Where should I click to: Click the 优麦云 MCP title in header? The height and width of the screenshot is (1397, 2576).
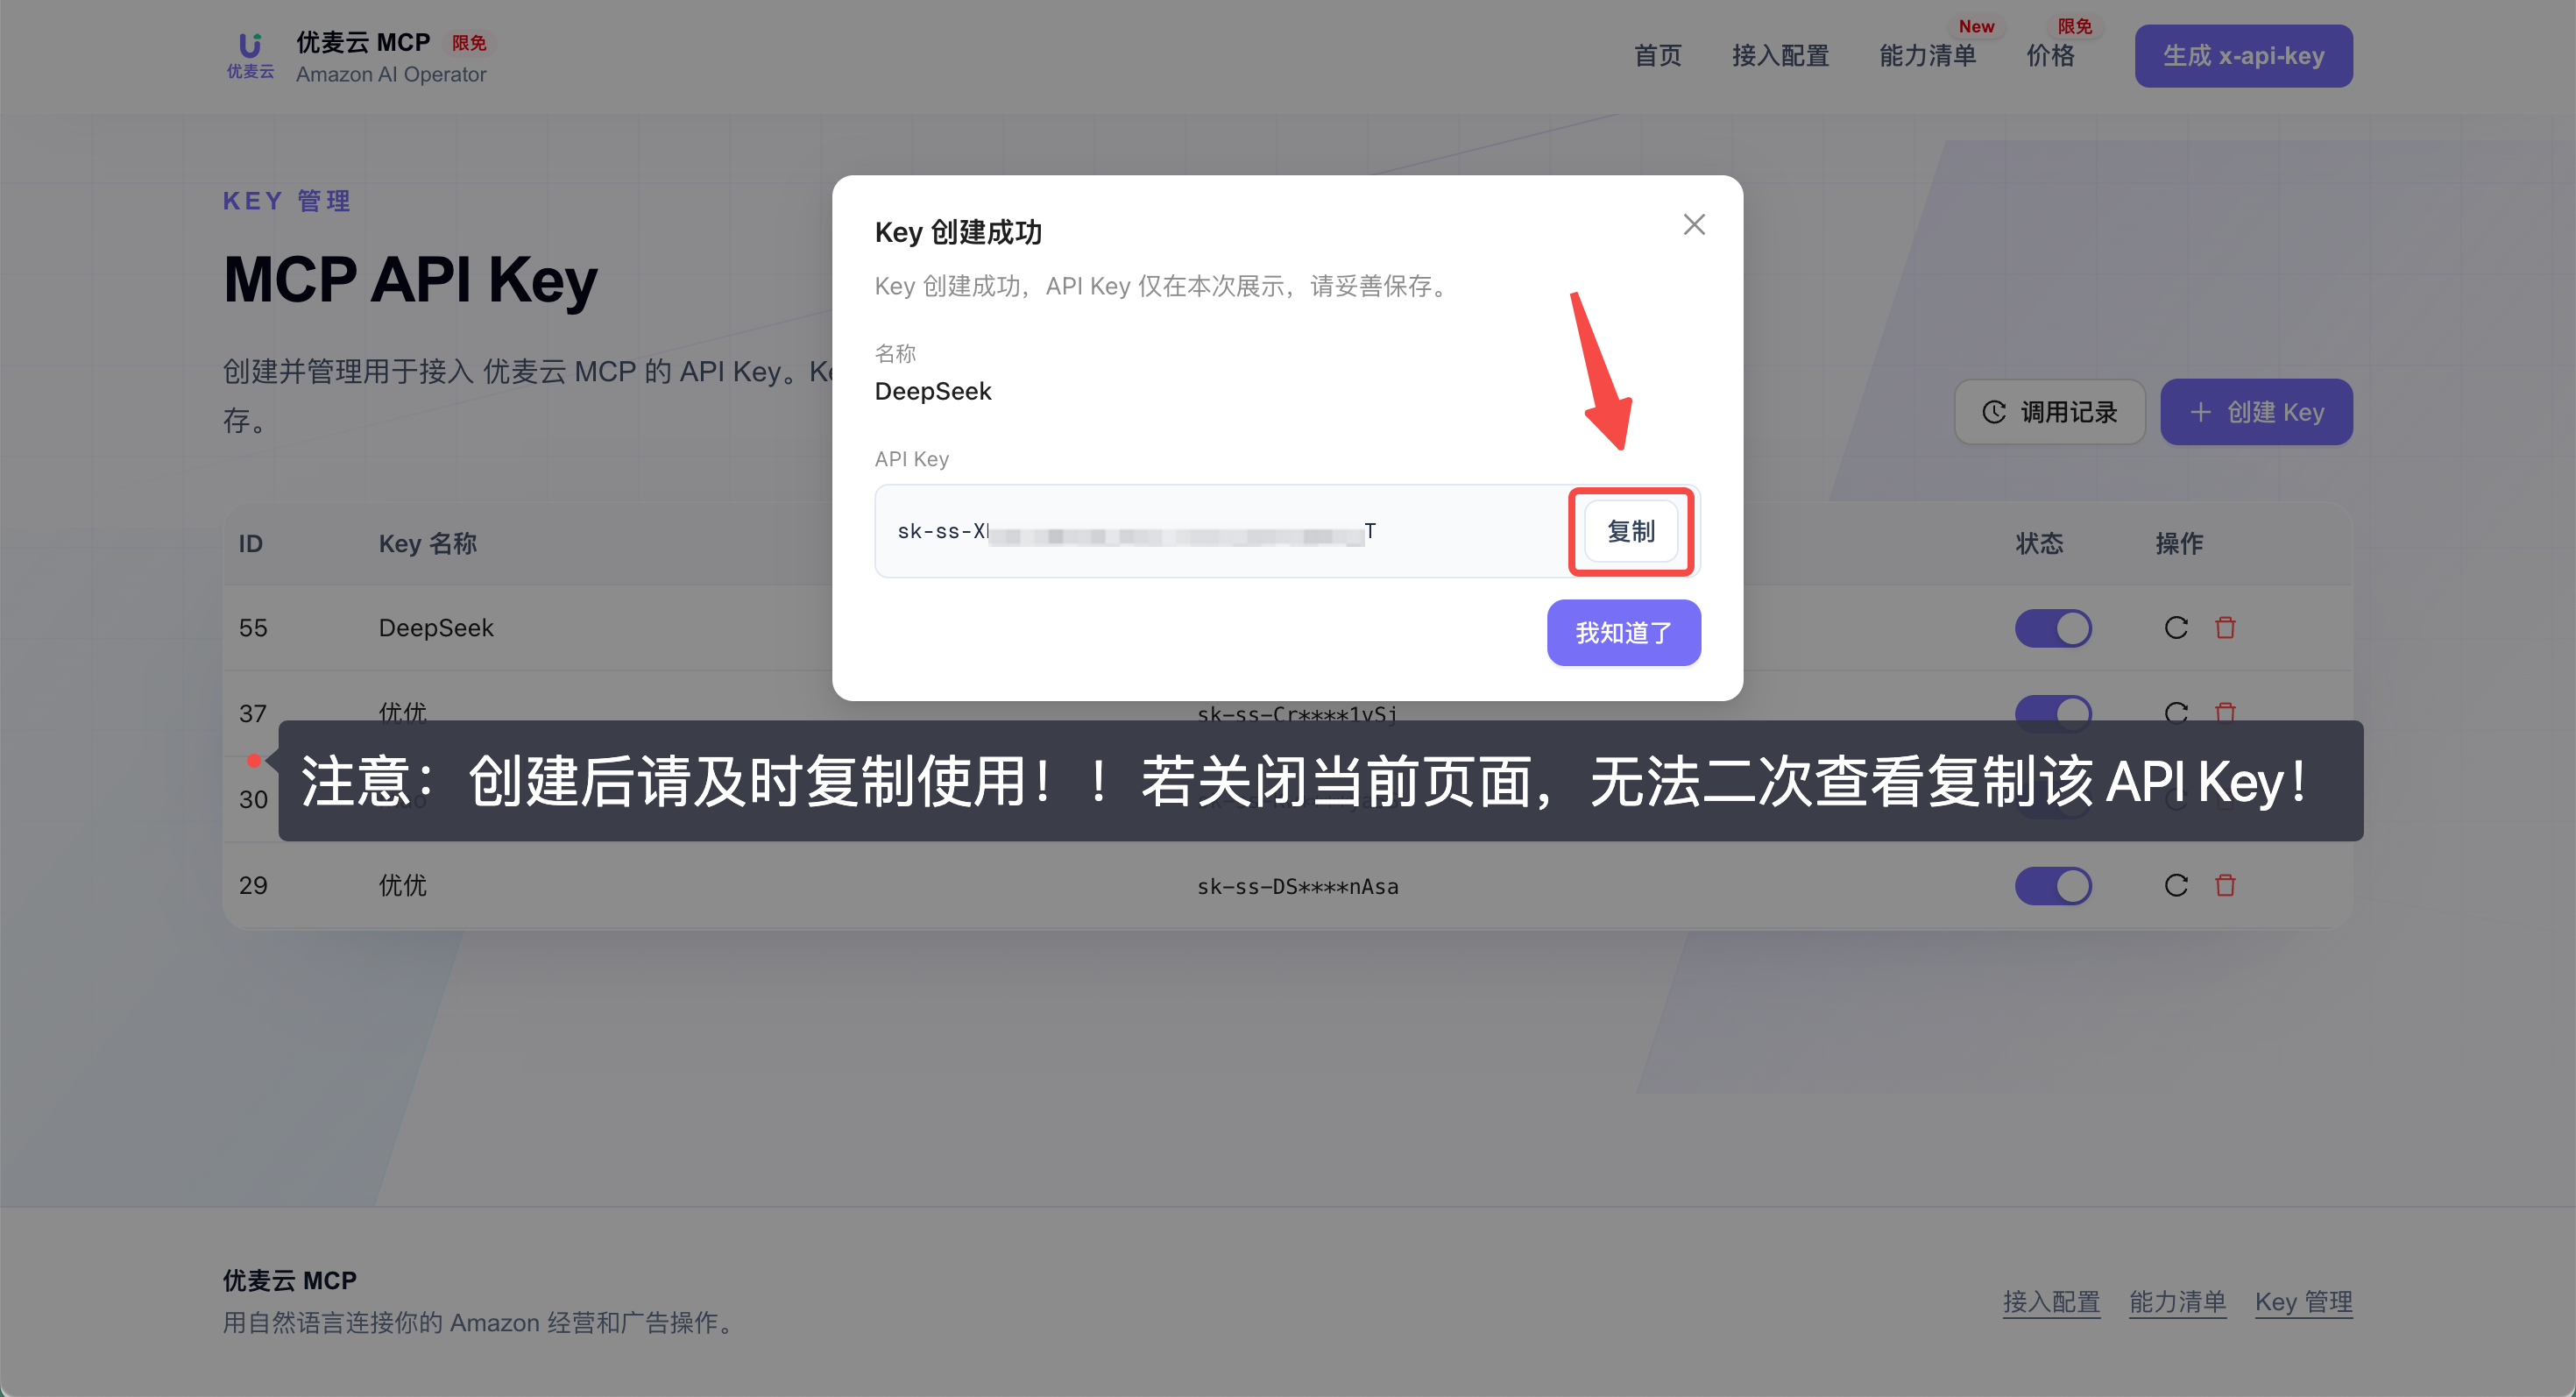coord(363,42)
